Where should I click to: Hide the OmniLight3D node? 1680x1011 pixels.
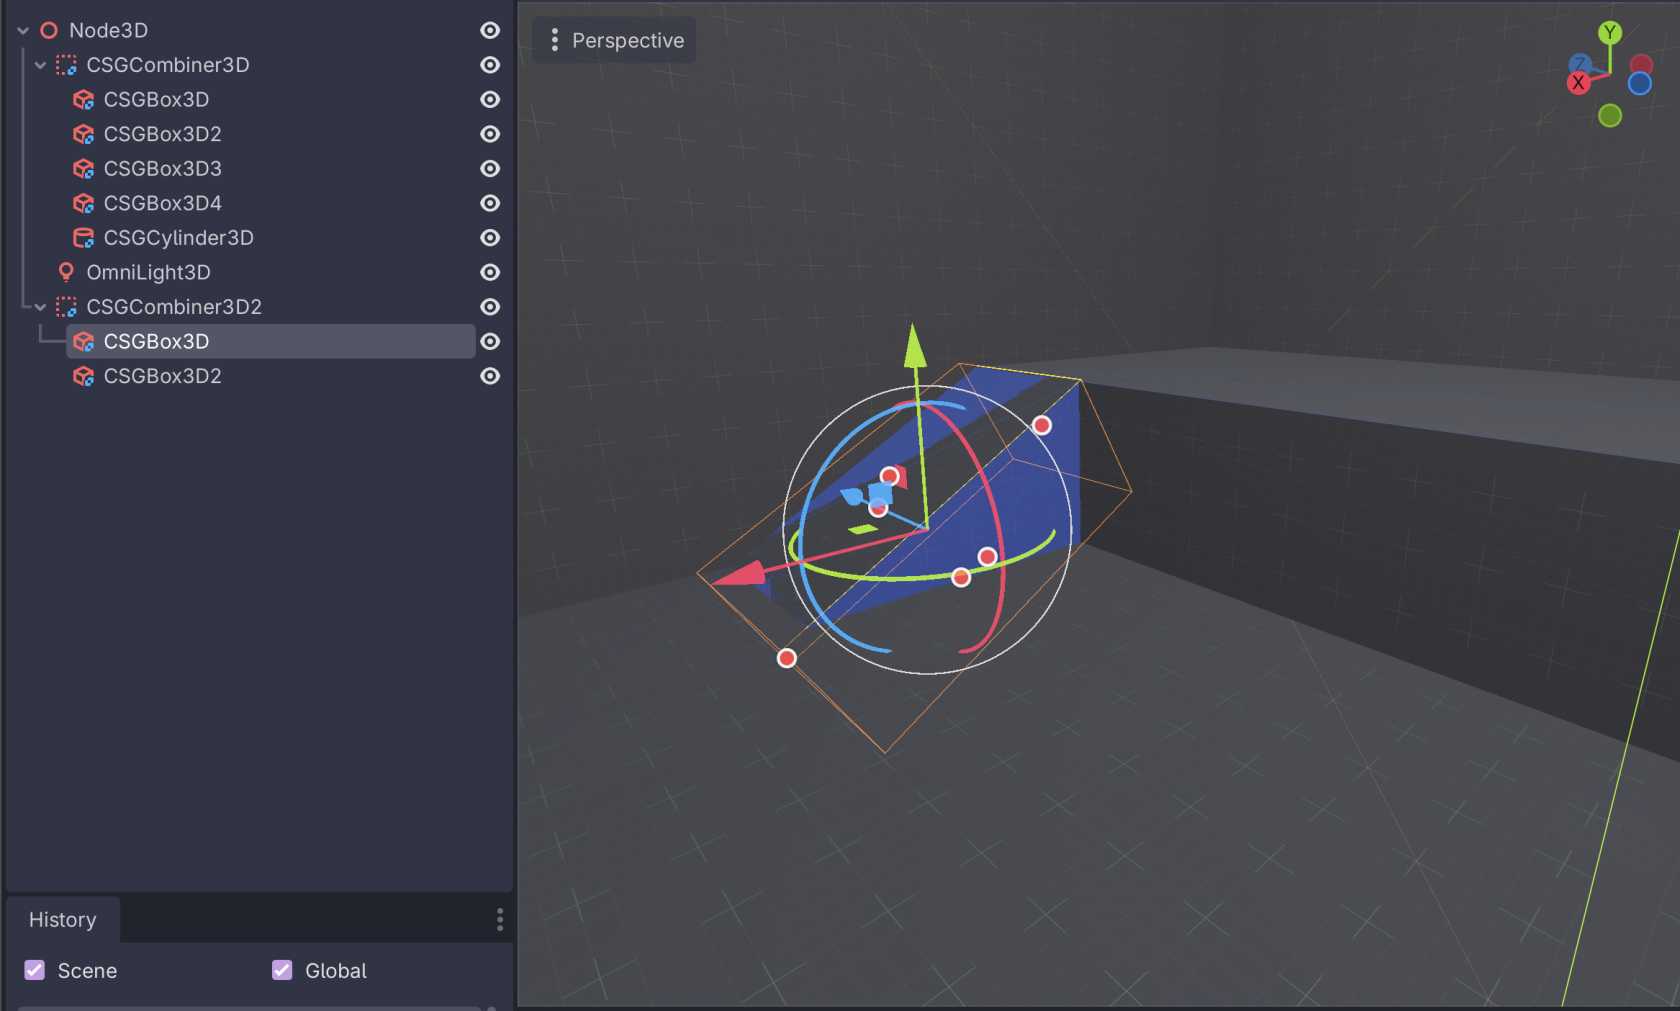click(489, 272)
